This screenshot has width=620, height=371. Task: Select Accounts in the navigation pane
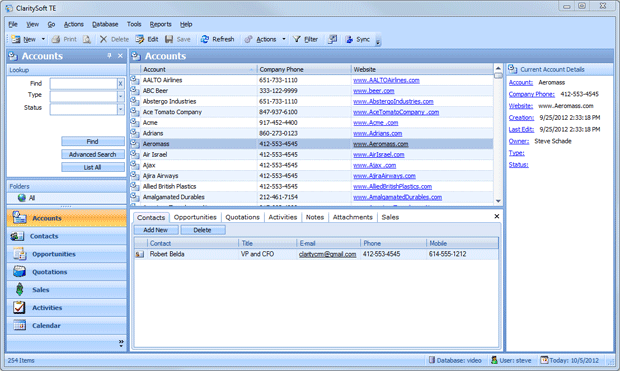coord(66,218)
